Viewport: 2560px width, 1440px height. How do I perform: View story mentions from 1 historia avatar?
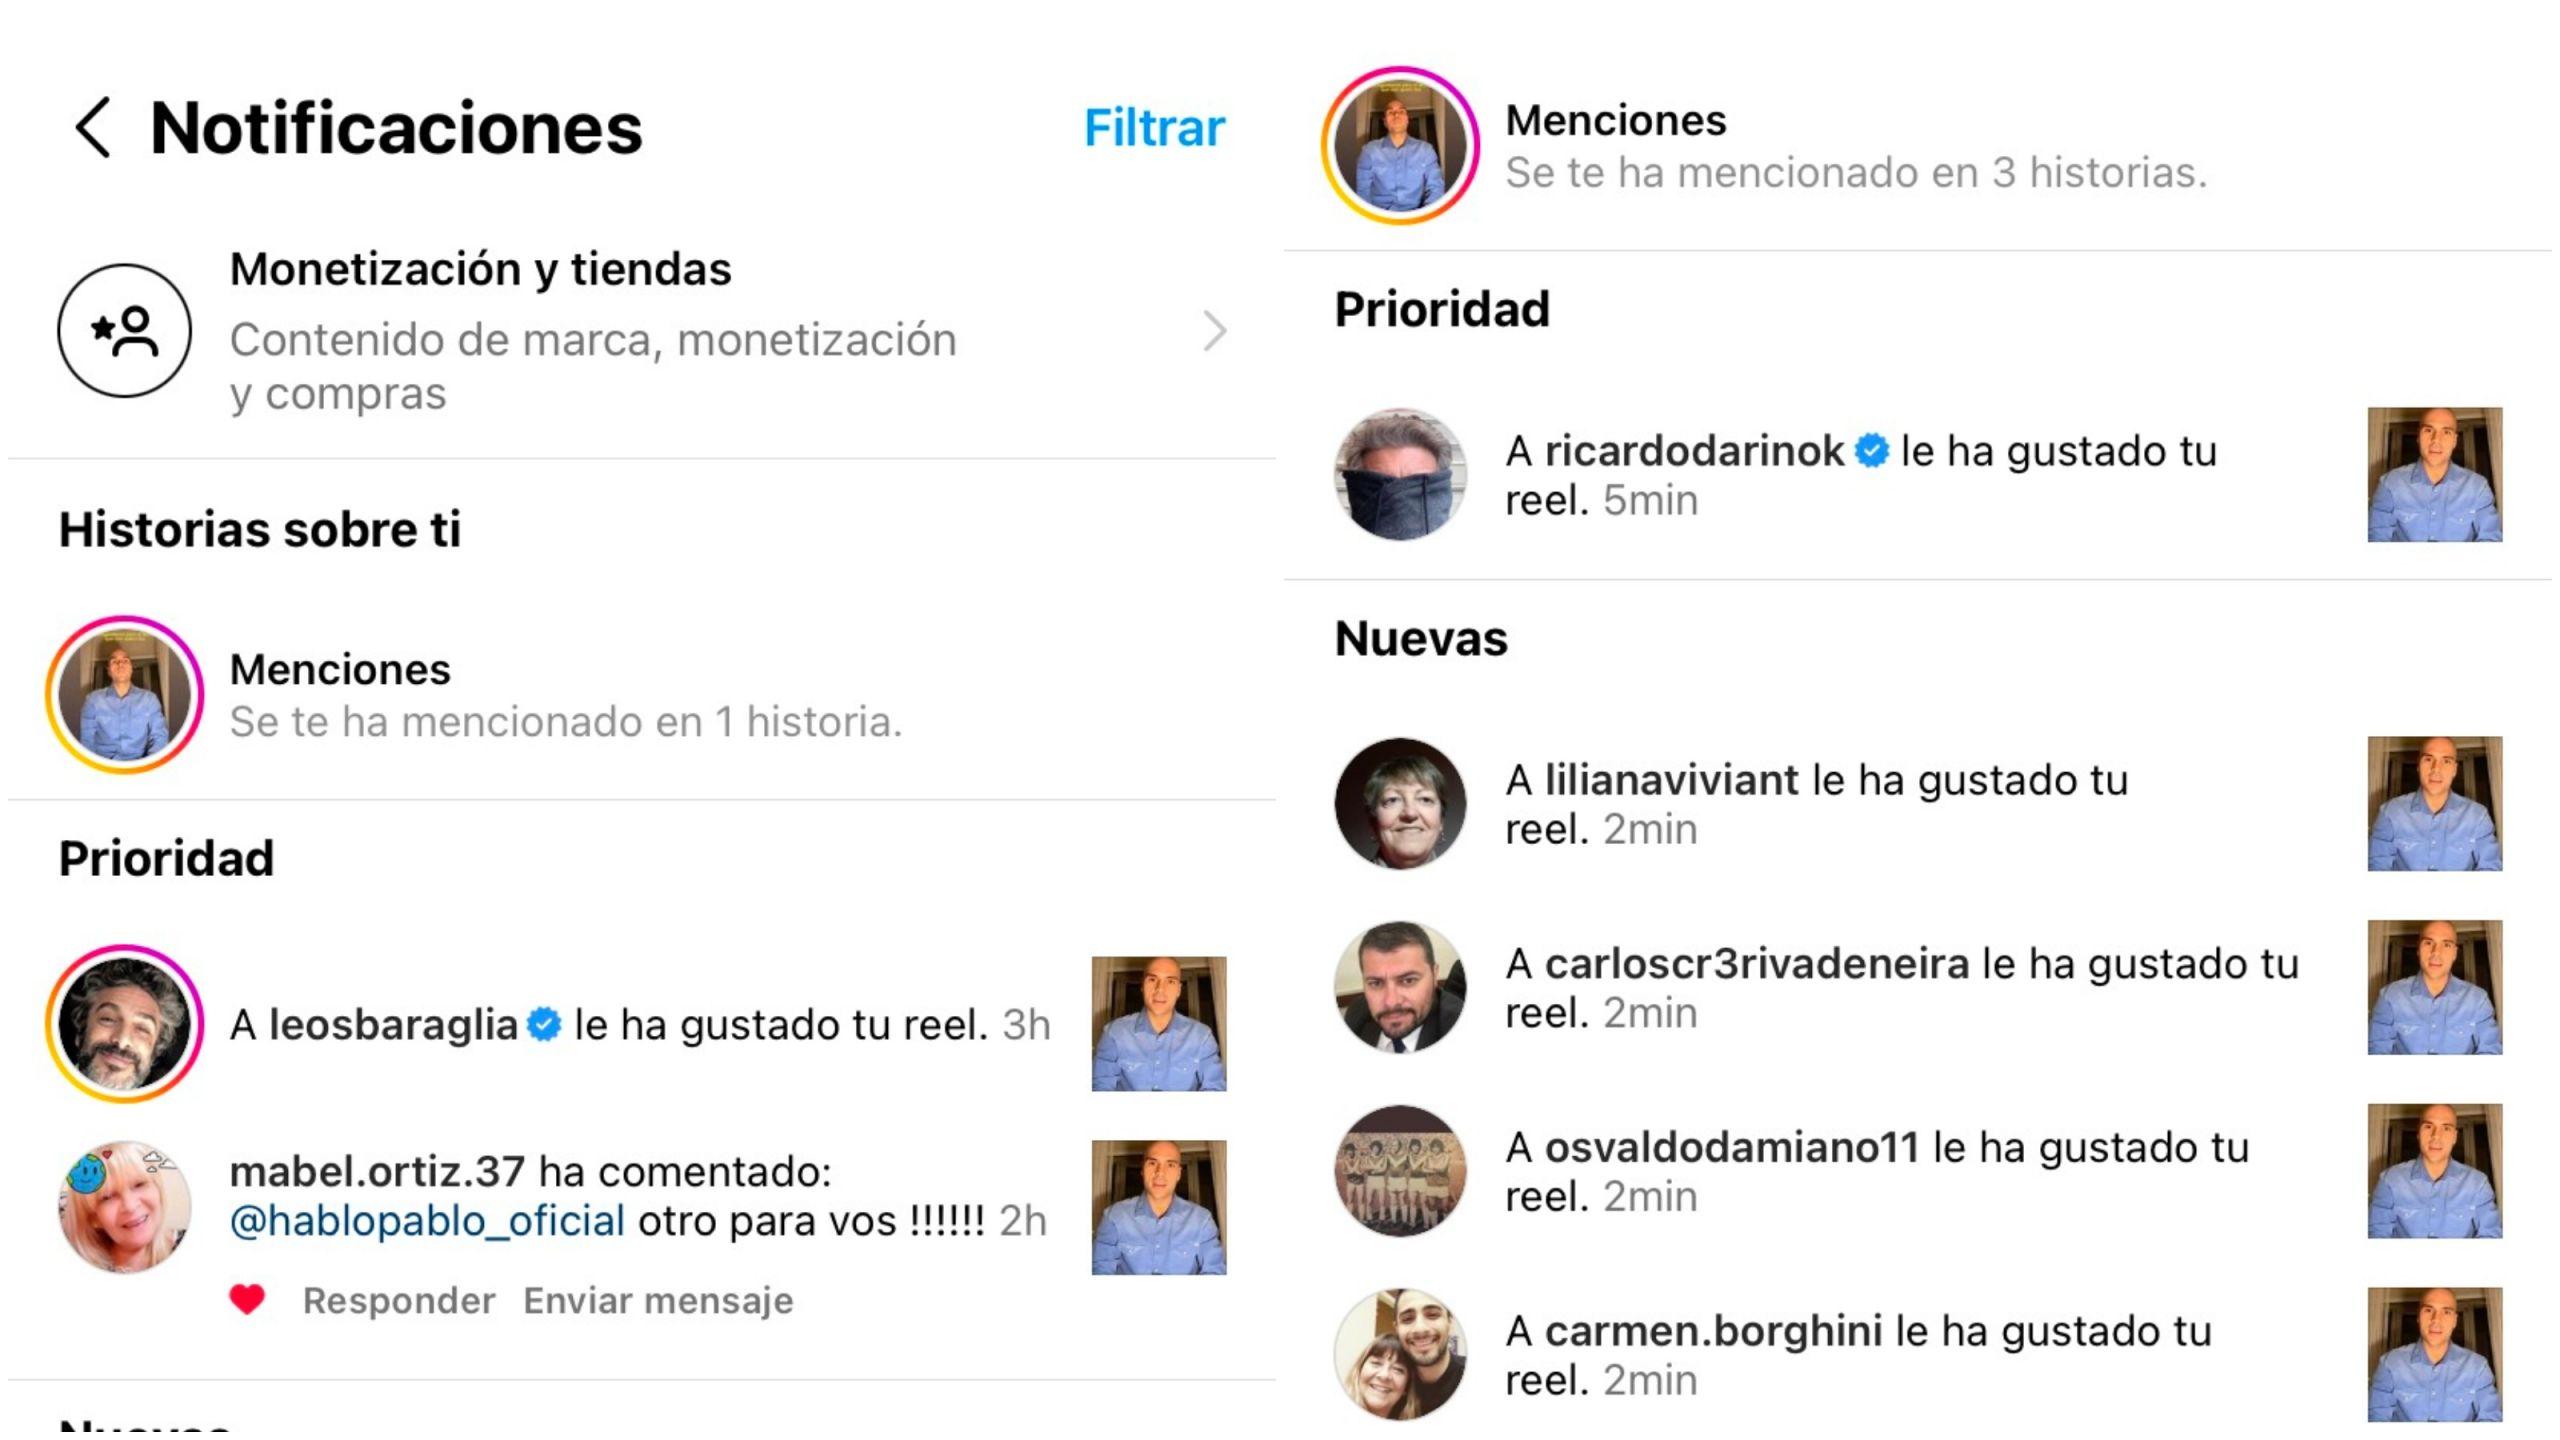point(124,695)
